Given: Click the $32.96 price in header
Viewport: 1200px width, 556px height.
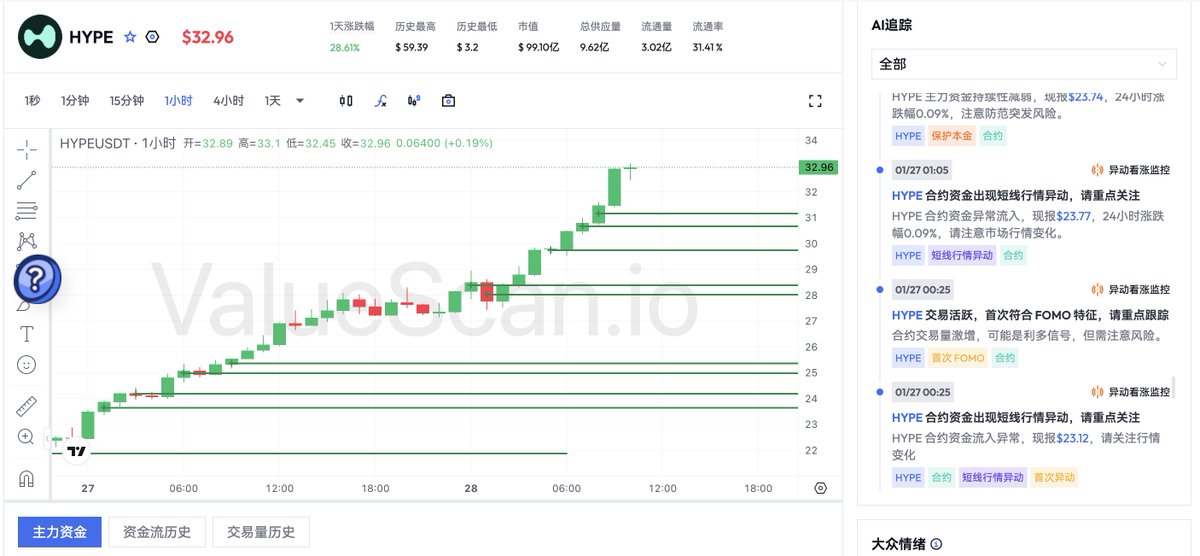Looking at the screenshot, I should (208, 37).
